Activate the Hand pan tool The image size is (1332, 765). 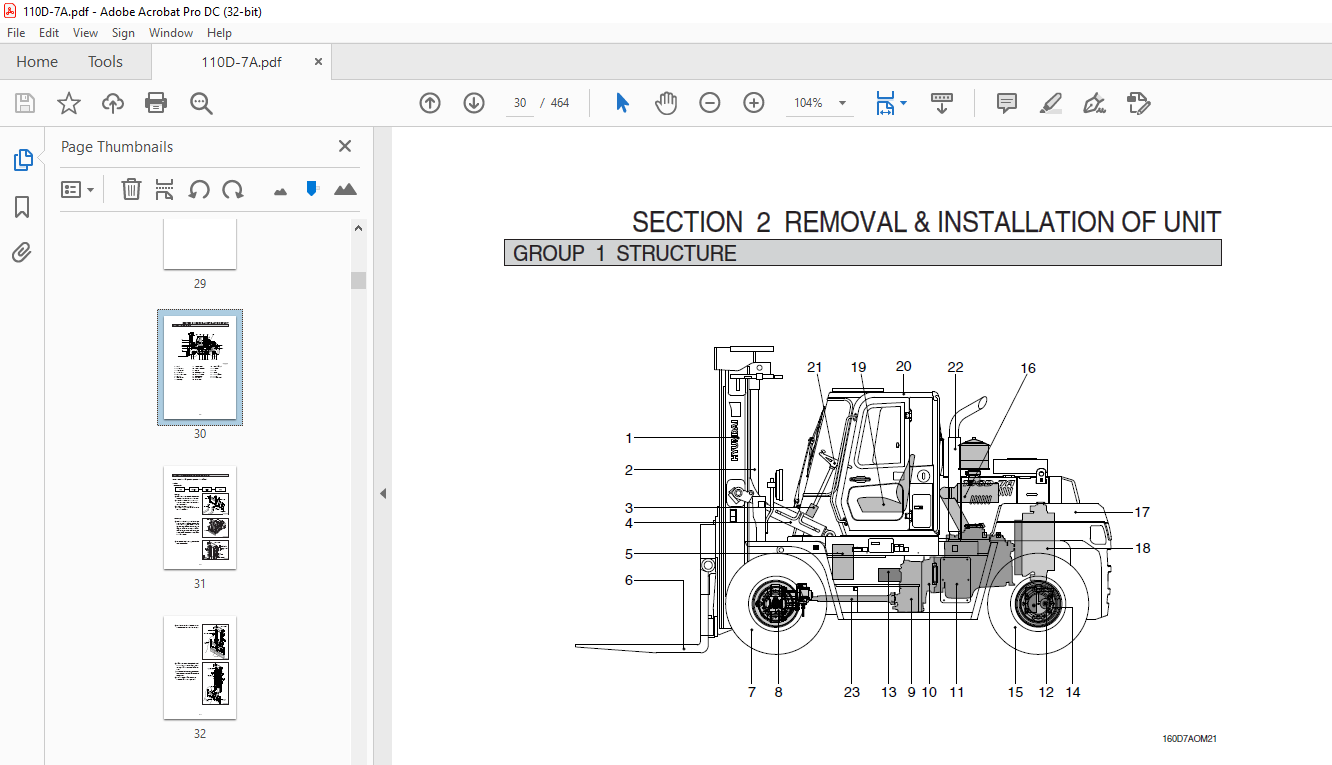coord(666,103)
